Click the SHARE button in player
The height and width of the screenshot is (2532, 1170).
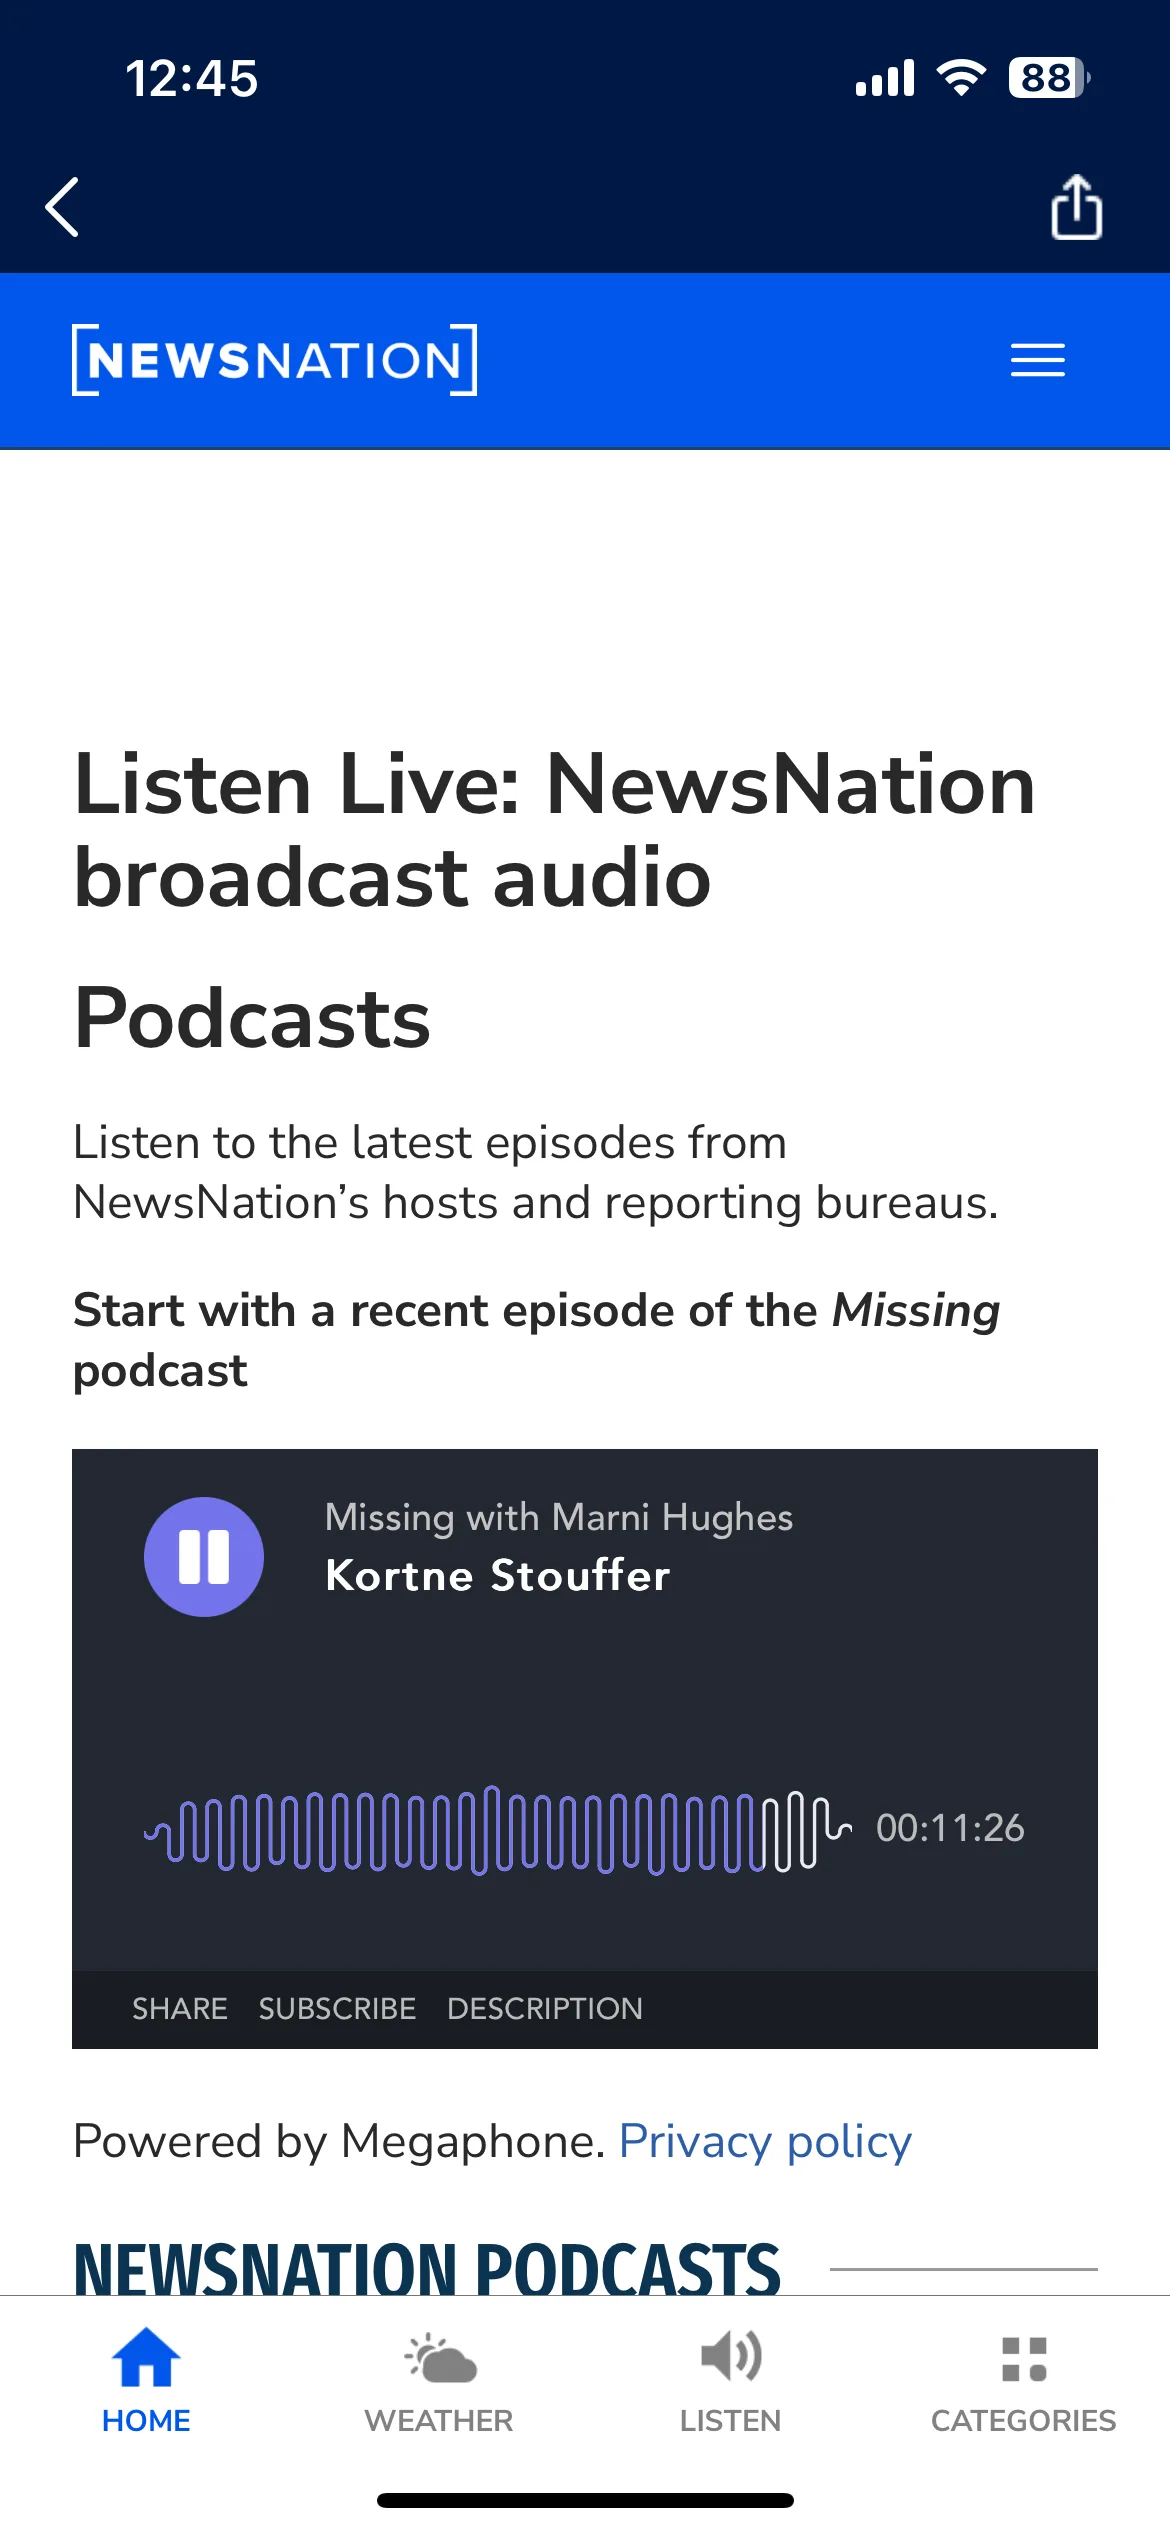click(180, 2008)
